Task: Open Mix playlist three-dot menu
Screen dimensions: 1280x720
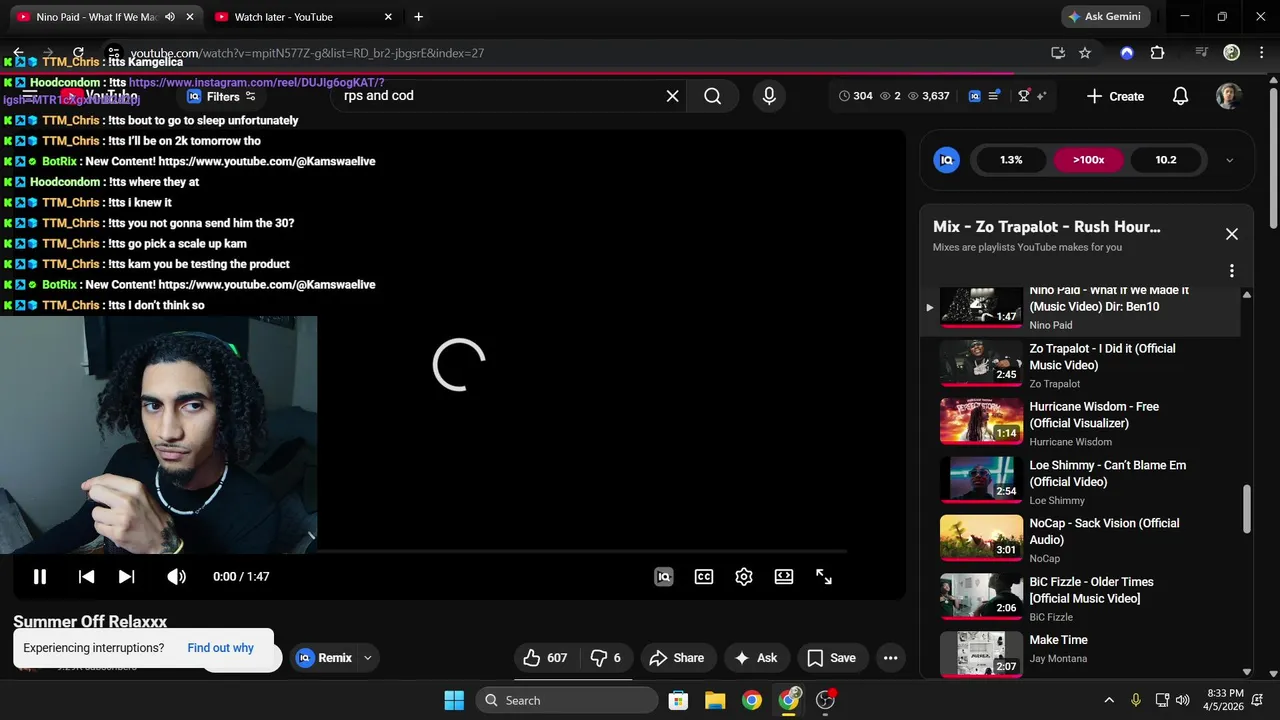Action: 1232,271
